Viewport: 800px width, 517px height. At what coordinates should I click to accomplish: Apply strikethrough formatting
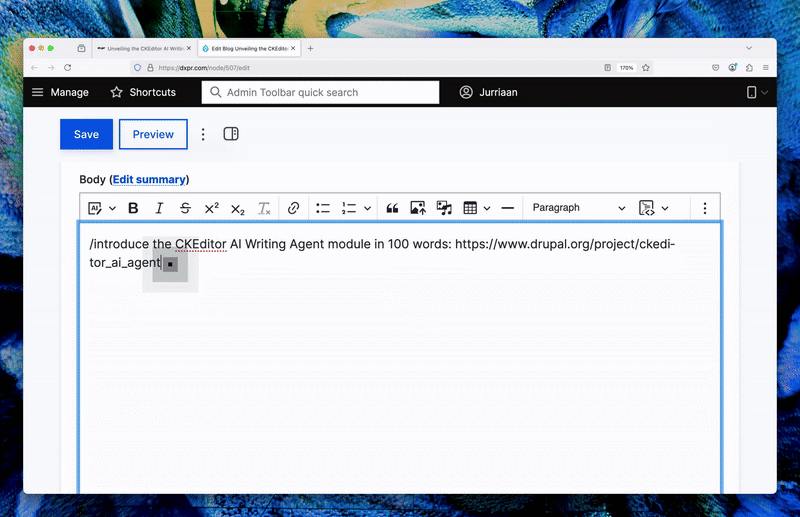pos(185,208)
